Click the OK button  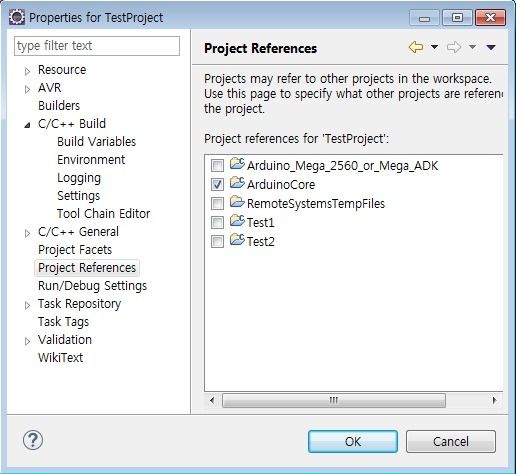(x=353, y=441)
